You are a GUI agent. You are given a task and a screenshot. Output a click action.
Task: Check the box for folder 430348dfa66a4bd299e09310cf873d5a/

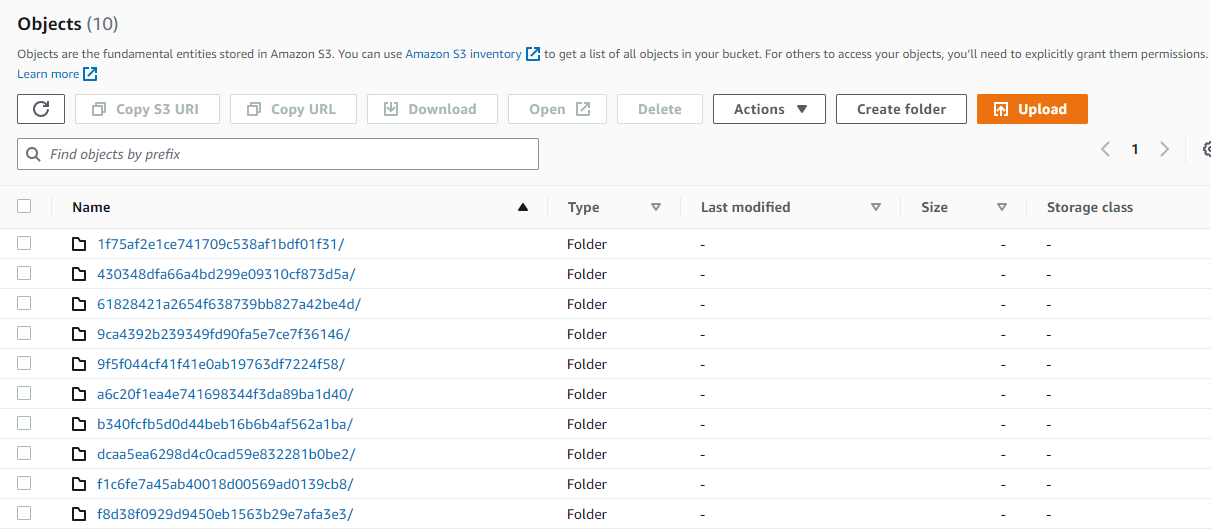24,273
